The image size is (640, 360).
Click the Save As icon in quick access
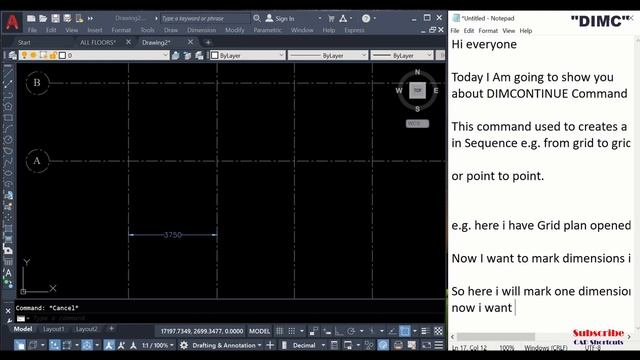(67, 18)
